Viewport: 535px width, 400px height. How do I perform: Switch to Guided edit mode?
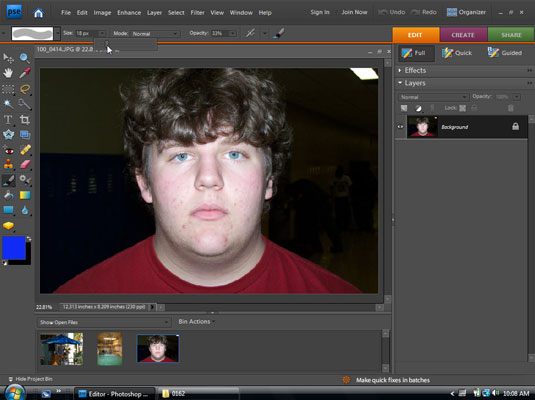pyautogui.click(x=505, y=53)
